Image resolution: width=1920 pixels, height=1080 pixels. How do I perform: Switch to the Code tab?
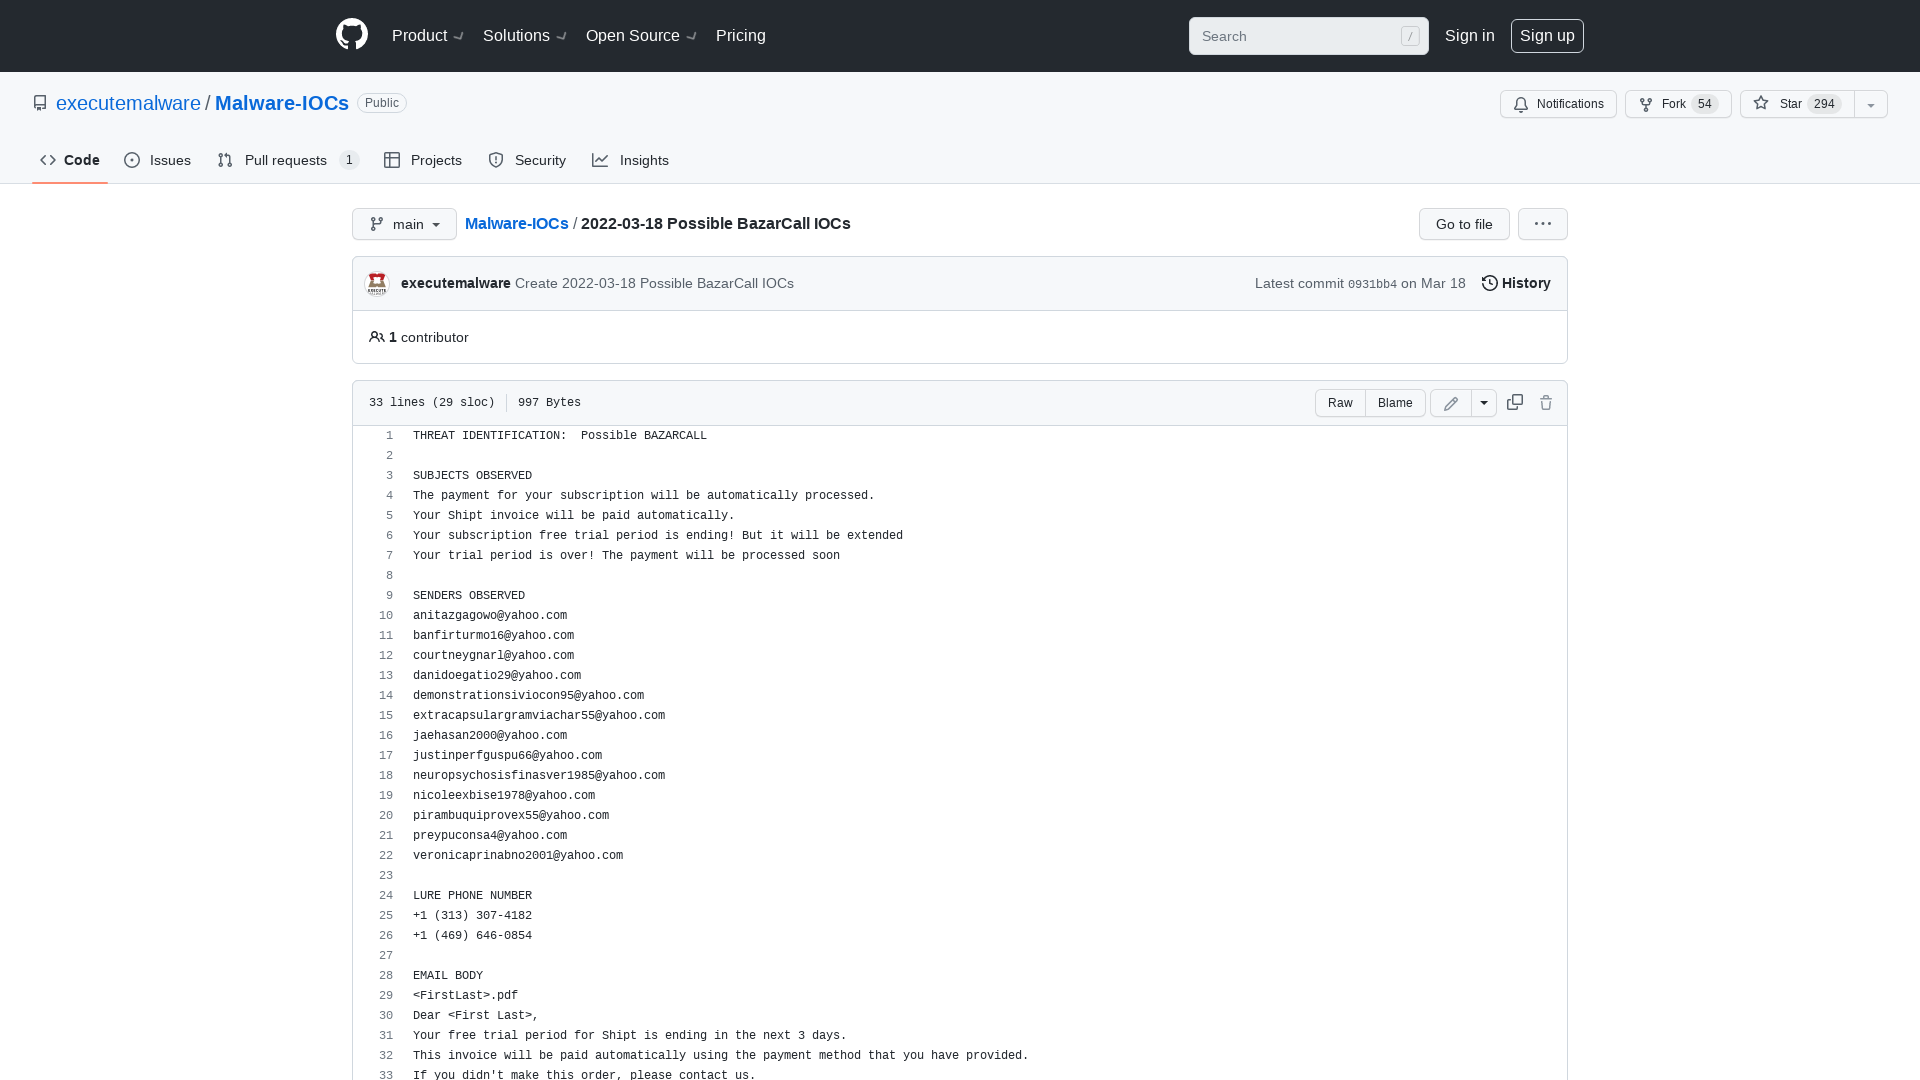70,160
